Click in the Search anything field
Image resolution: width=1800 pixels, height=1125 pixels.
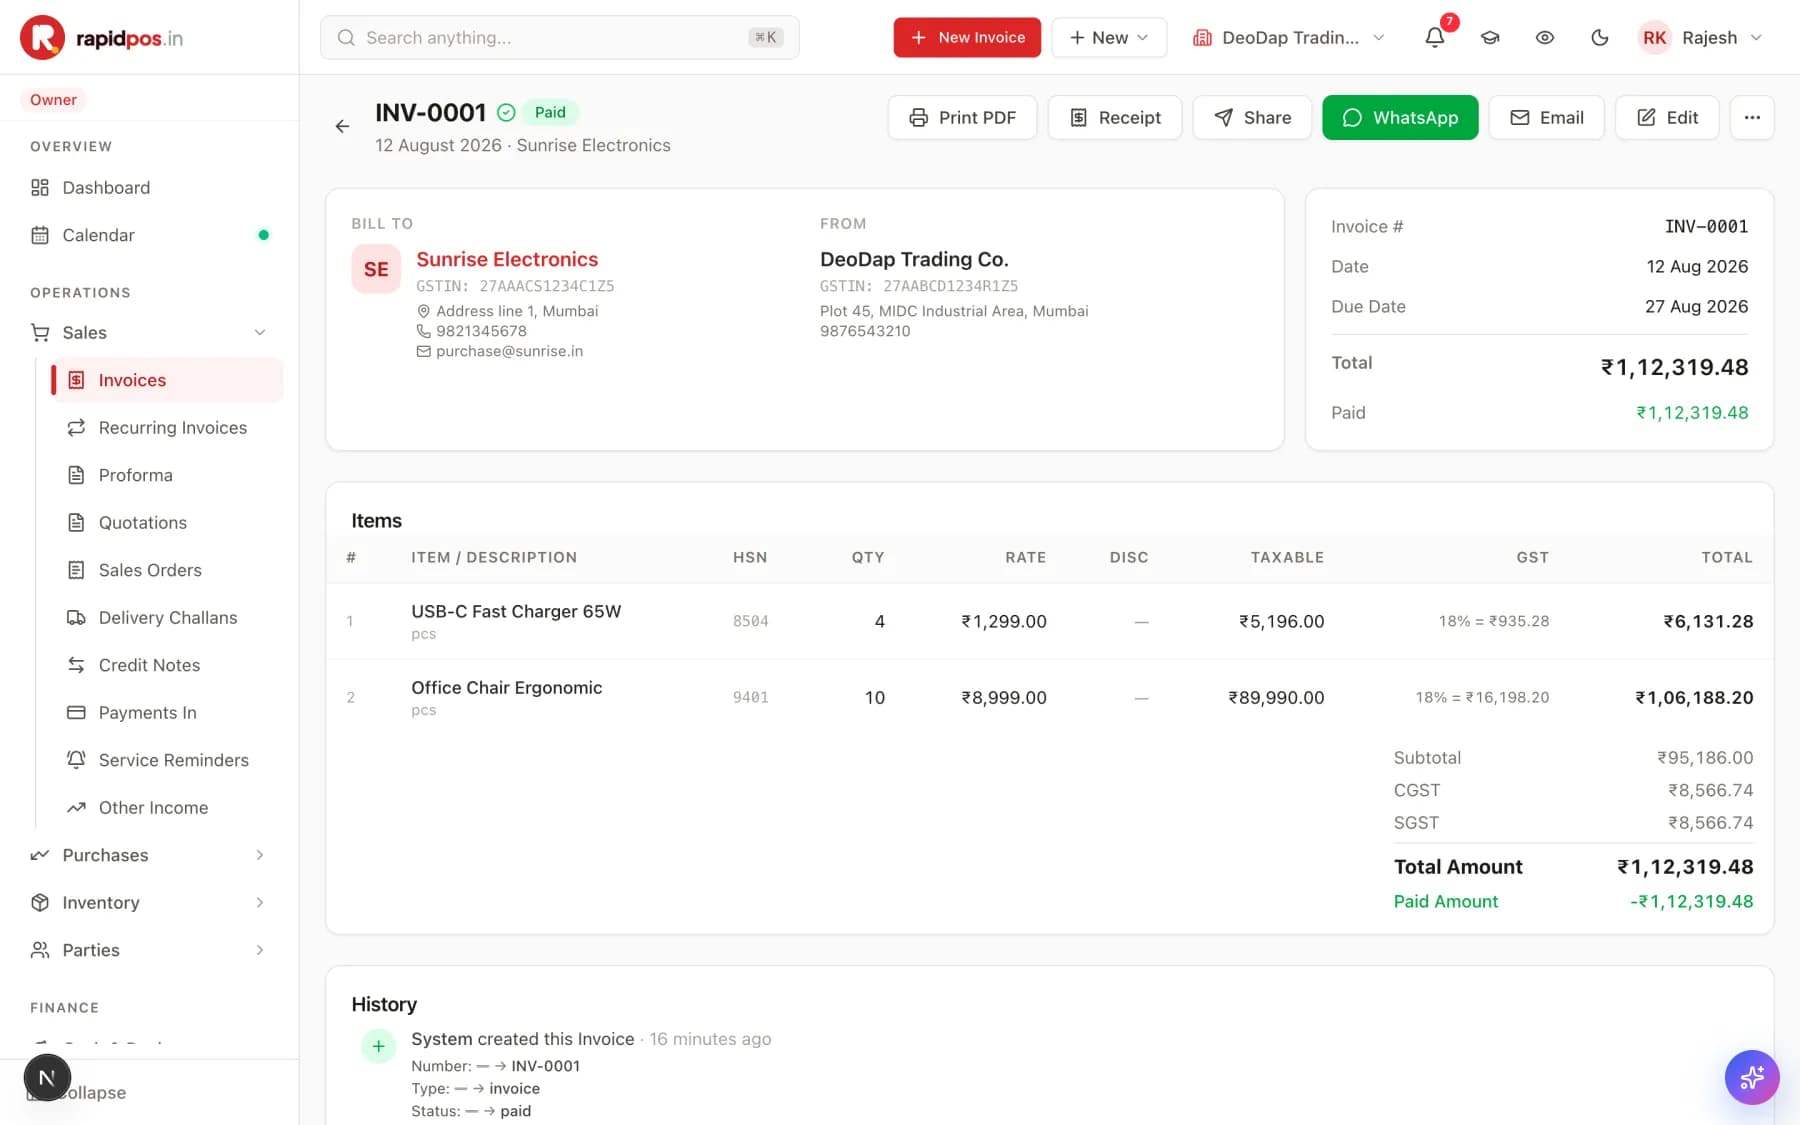tap(560, 37)
